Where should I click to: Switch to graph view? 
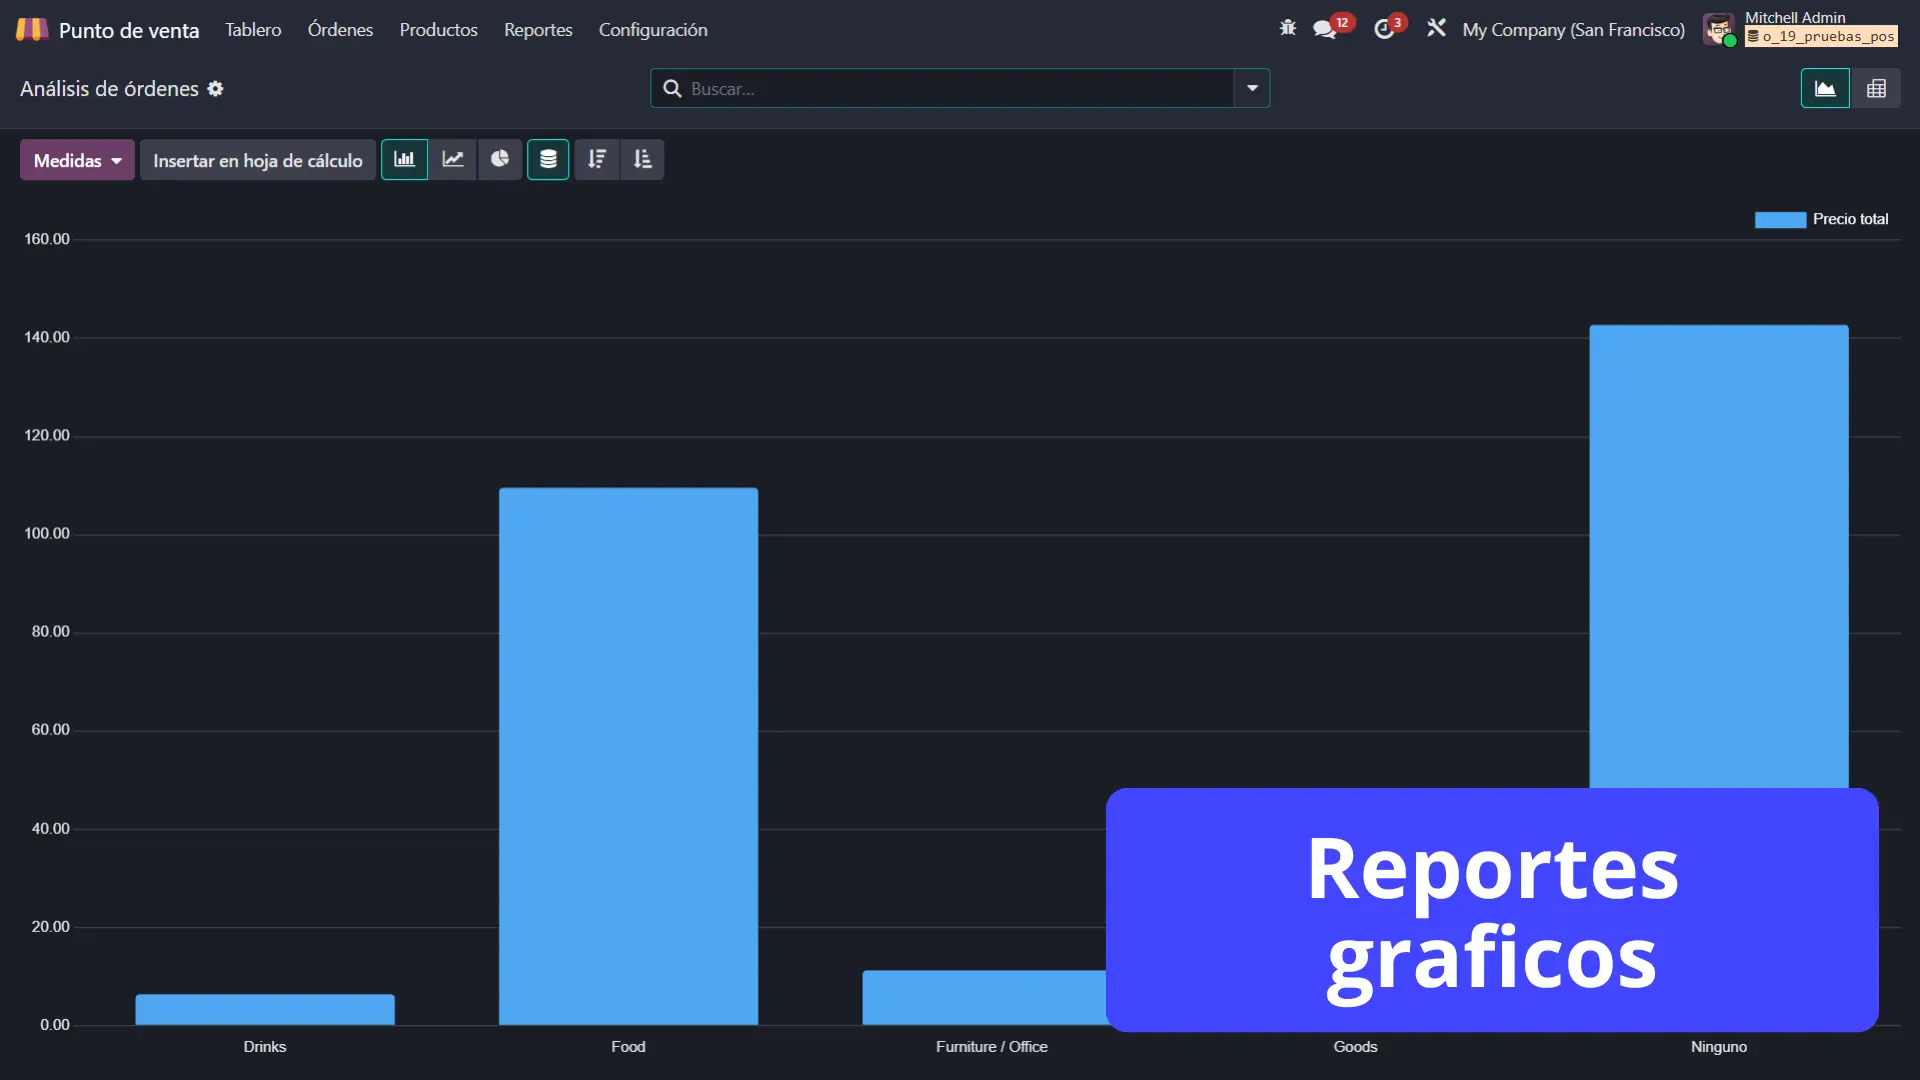1825,89
